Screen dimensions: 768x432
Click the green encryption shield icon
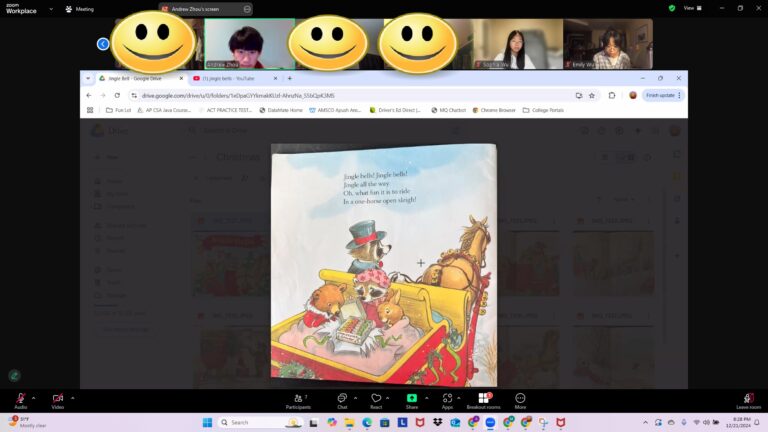tap(672, 8)
